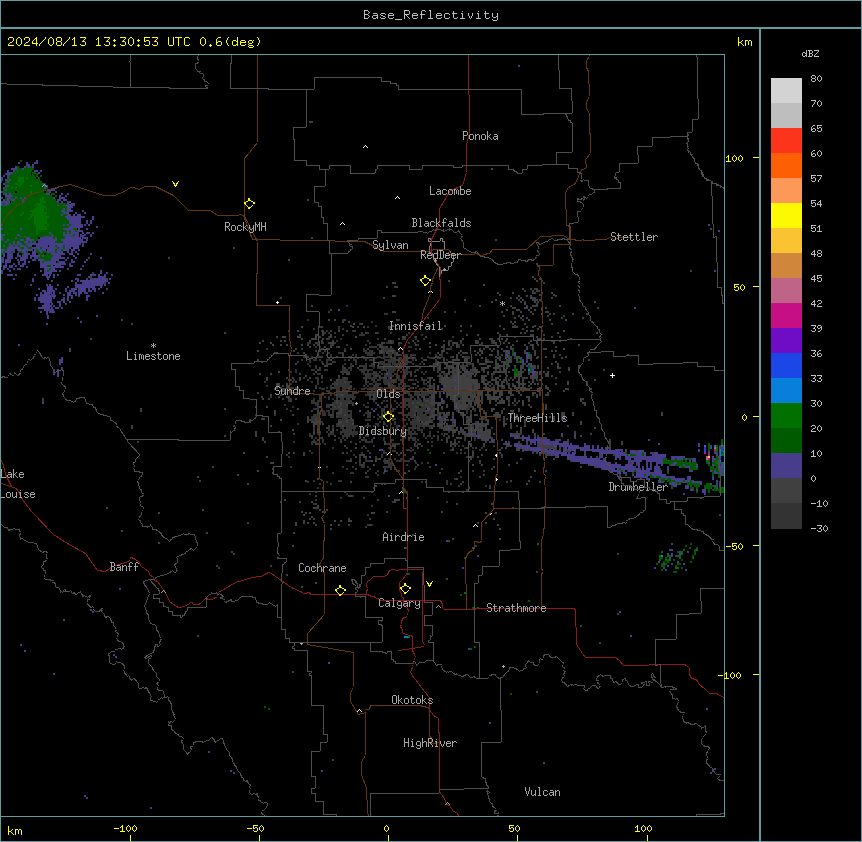Click the yellow marker near RockyMH

(x=250, y=204)
